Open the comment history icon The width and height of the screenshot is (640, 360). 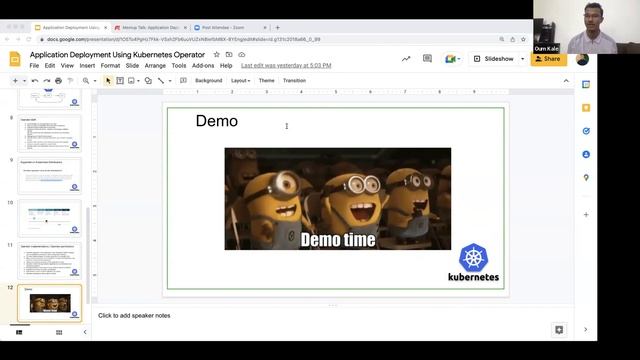pyautogui.click(x=427, y=59)
